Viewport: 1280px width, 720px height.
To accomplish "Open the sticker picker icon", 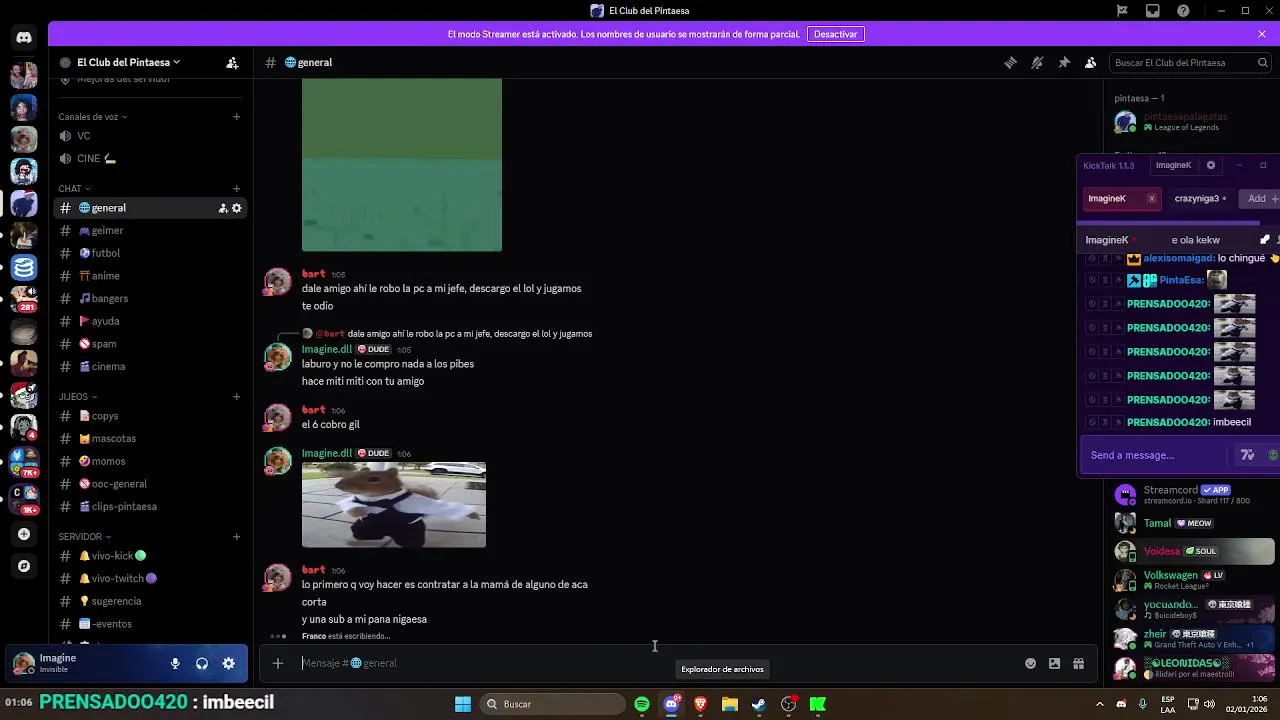I will [x=1054, y=663].
